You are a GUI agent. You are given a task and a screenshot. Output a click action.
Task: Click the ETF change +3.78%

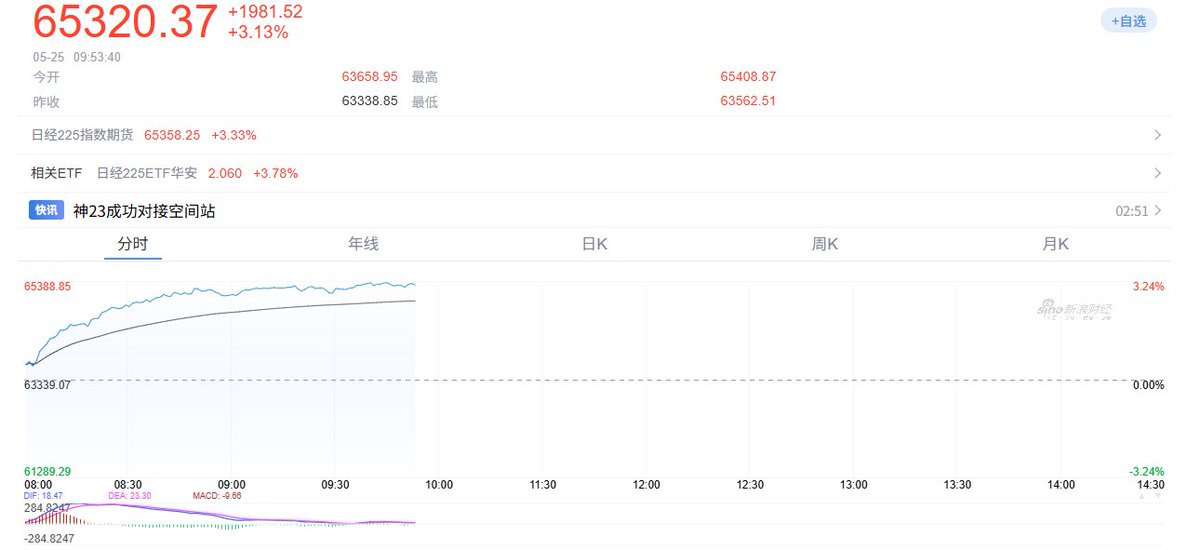[x=275, y=173]
